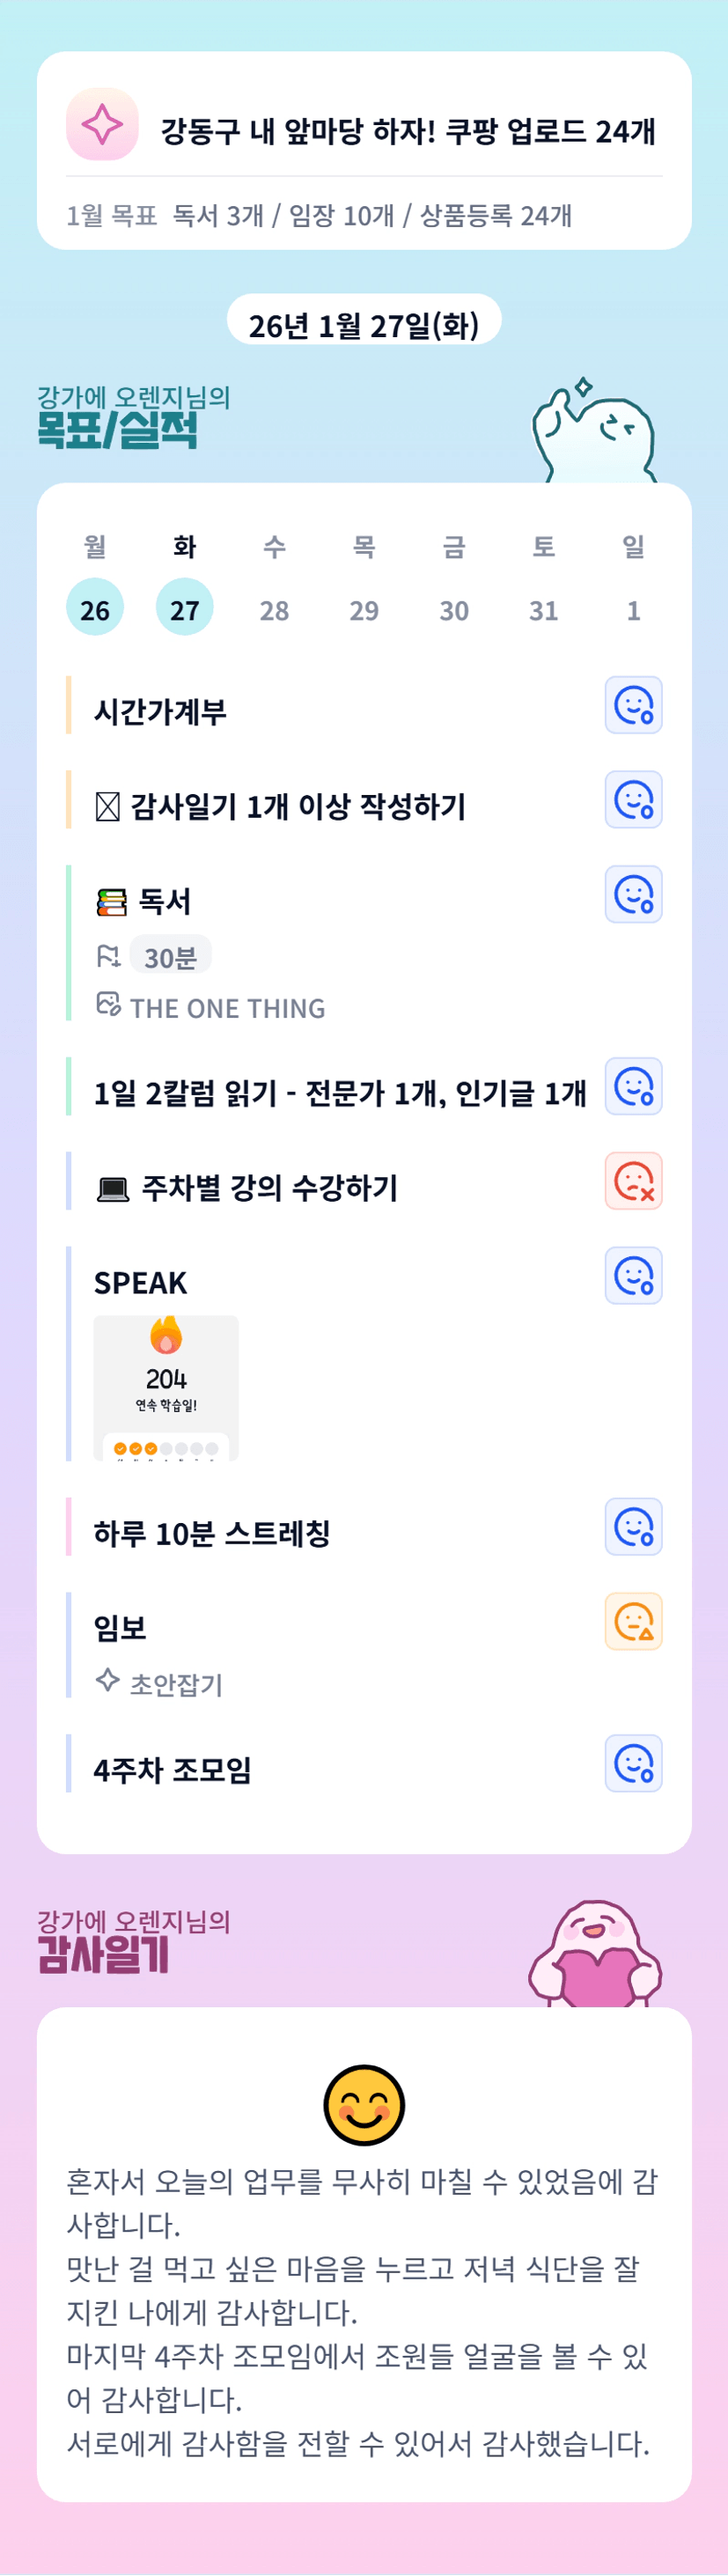Open THE ONE THING book link

tap(227, 1008)
